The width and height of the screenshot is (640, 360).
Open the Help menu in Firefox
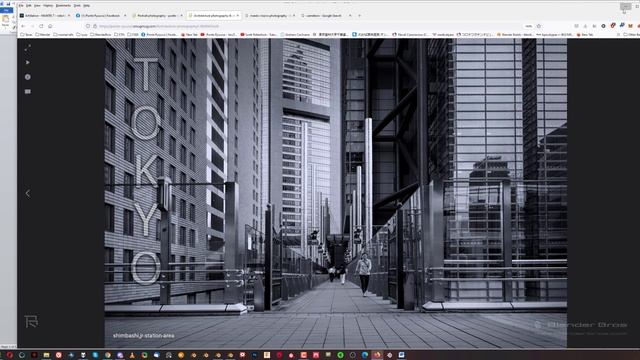[x=87, y=6]
